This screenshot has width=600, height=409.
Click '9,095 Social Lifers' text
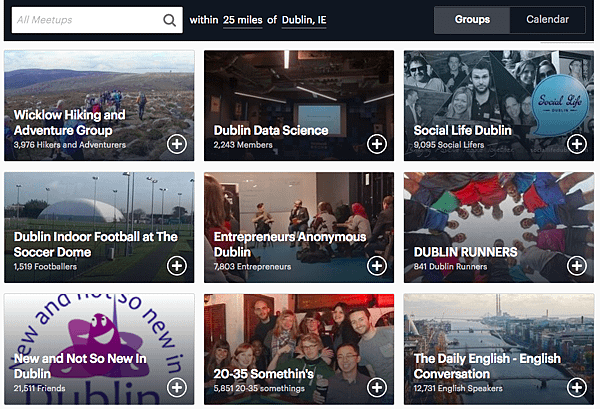[x=449, y=145]
